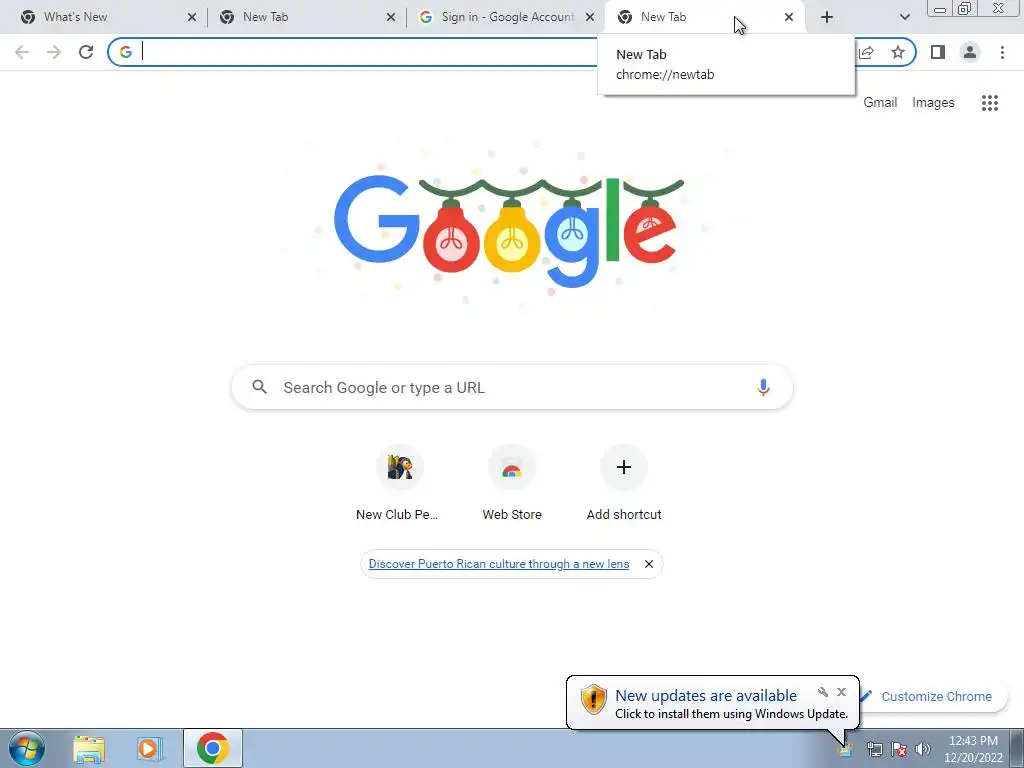Dismiss the Puerto Rican culture promo
The width and height of the screenshot is (1024, 768).
[648, 564]
